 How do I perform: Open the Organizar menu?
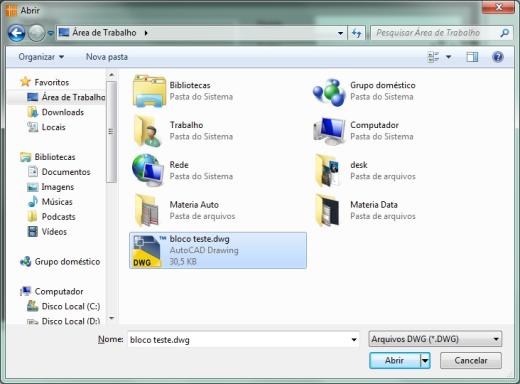pos(41,57)
